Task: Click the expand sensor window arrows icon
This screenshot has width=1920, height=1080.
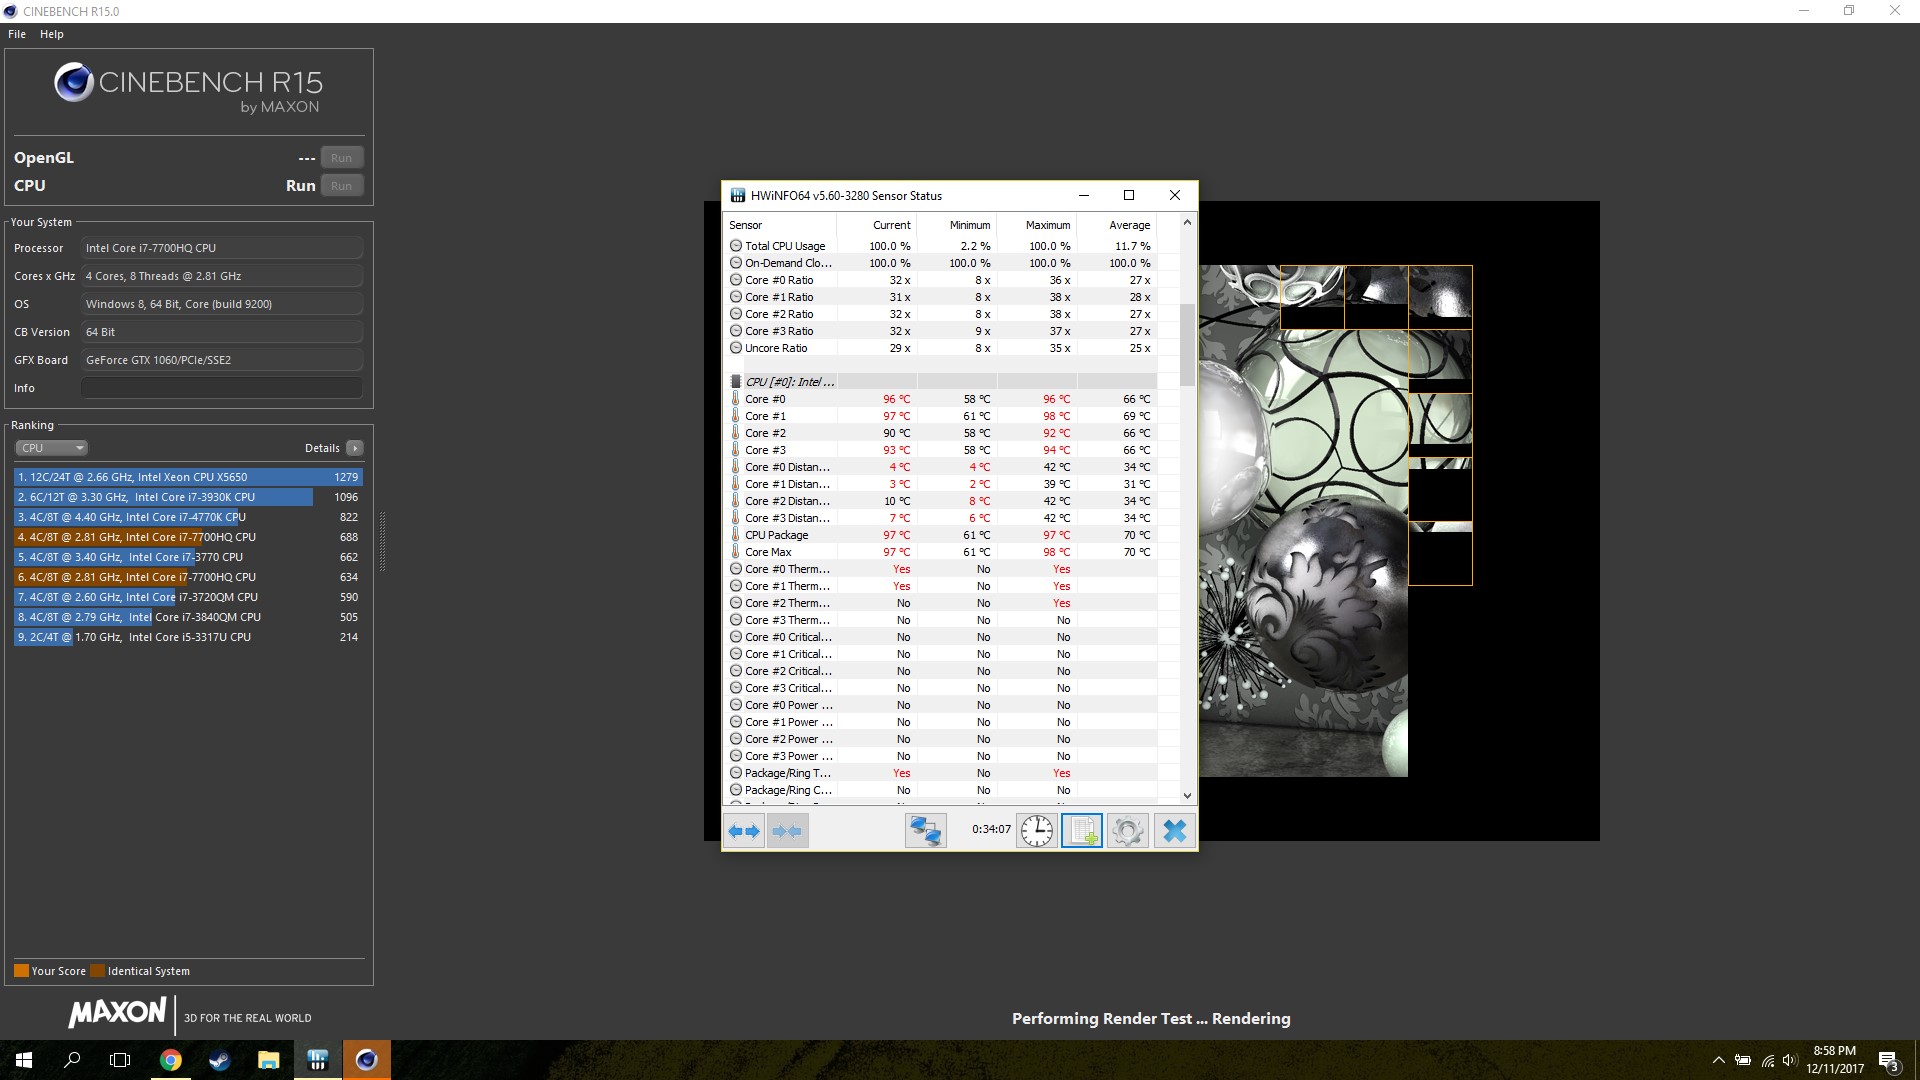Action: click(744, 831)
